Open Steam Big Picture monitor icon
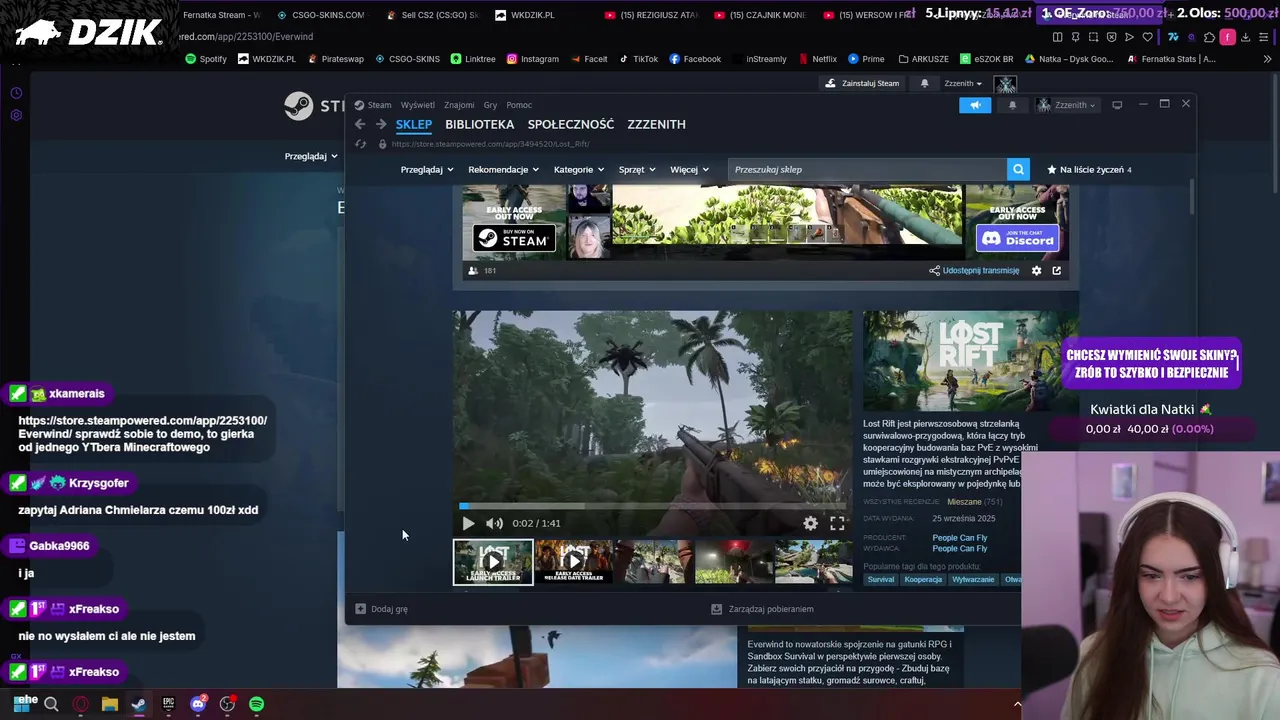The height and width of the screenshot is (720, 1280). (1117, 105)
